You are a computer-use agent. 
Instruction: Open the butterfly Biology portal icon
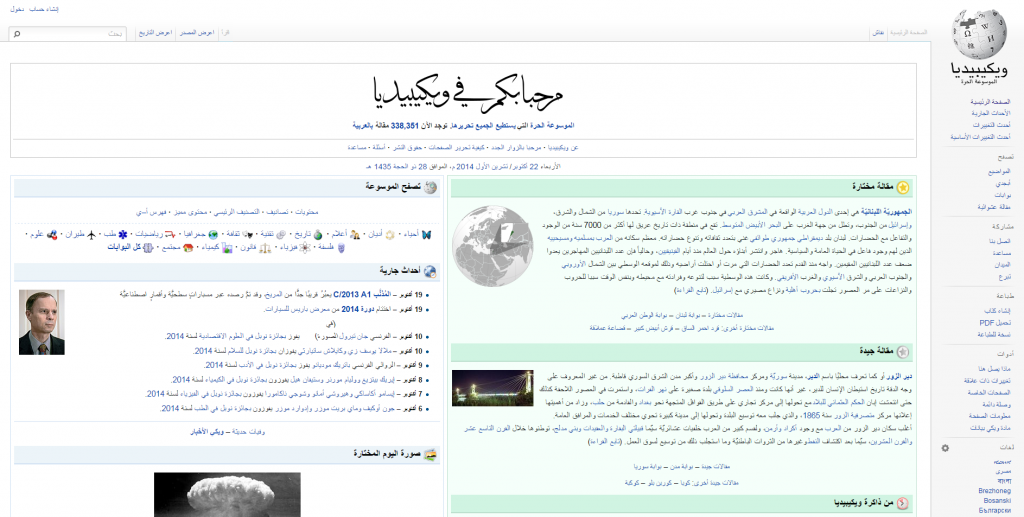[x=426, y=234]
